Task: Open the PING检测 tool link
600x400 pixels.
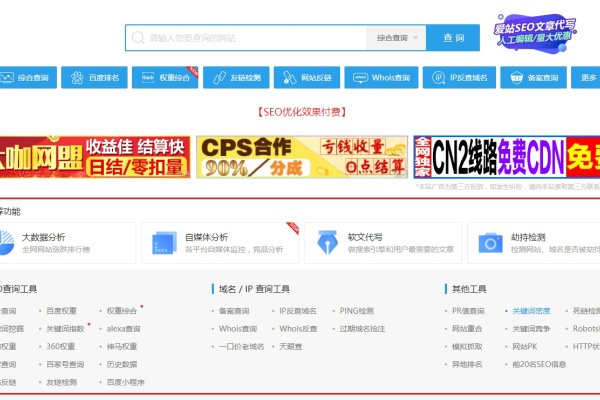Action: [357, 311]
